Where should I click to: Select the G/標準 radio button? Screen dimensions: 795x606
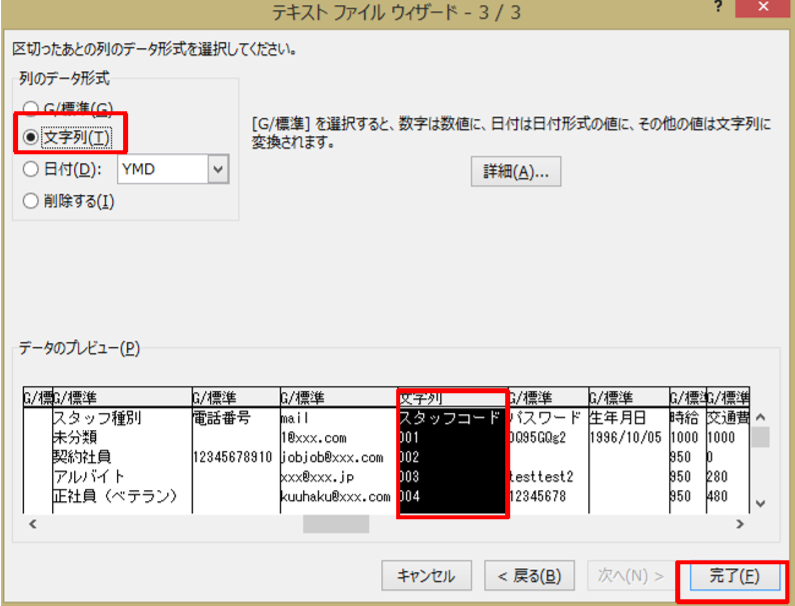coord(31,108)
